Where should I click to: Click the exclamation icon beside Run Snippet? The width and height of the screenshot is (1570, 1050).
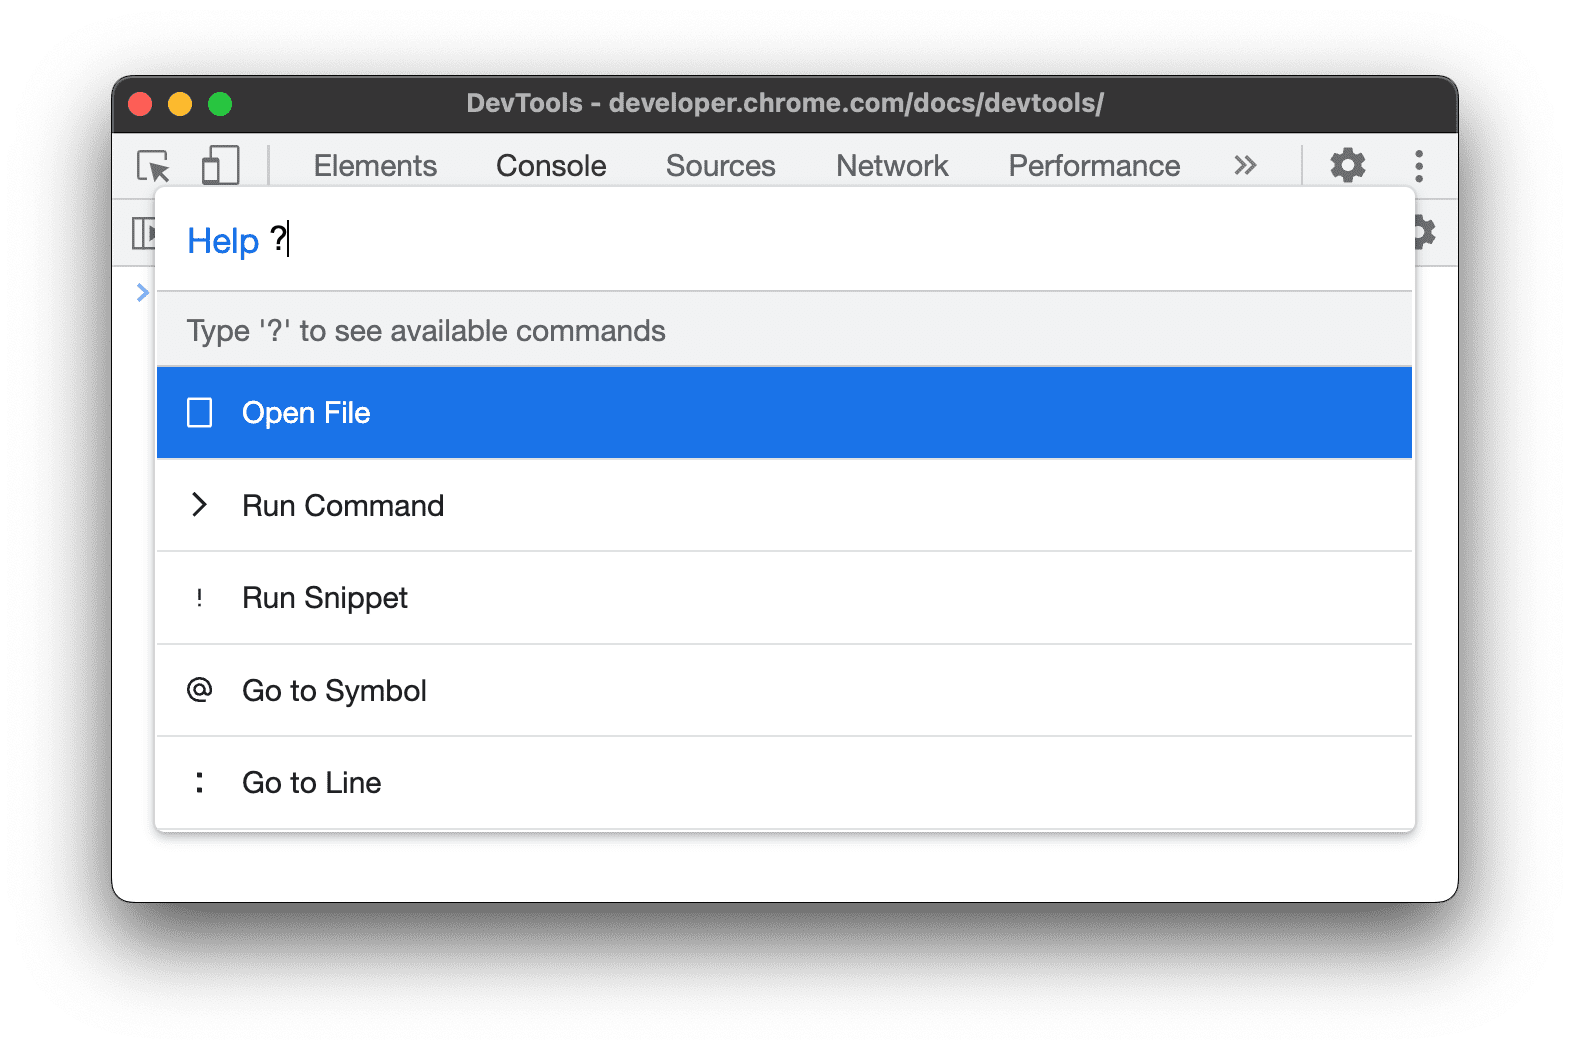tap(200, 598)
